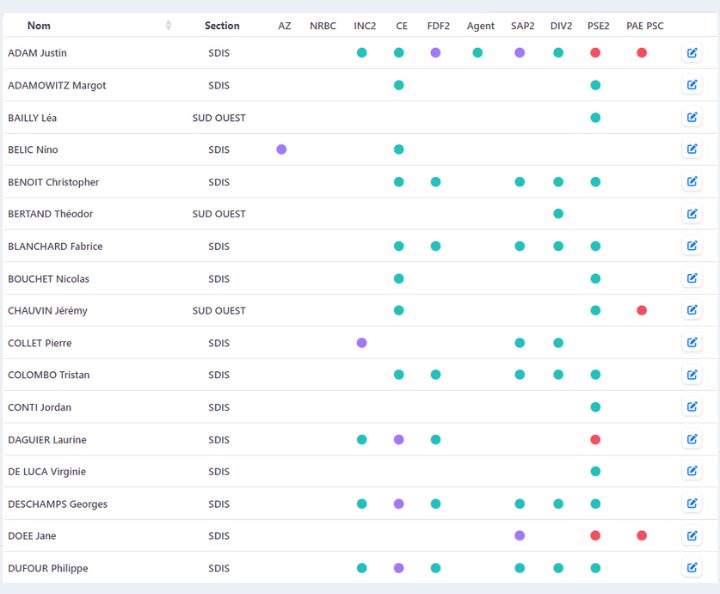Click SUD OUEST section for CHAUVIN Jérémy

tap(219, 311)
